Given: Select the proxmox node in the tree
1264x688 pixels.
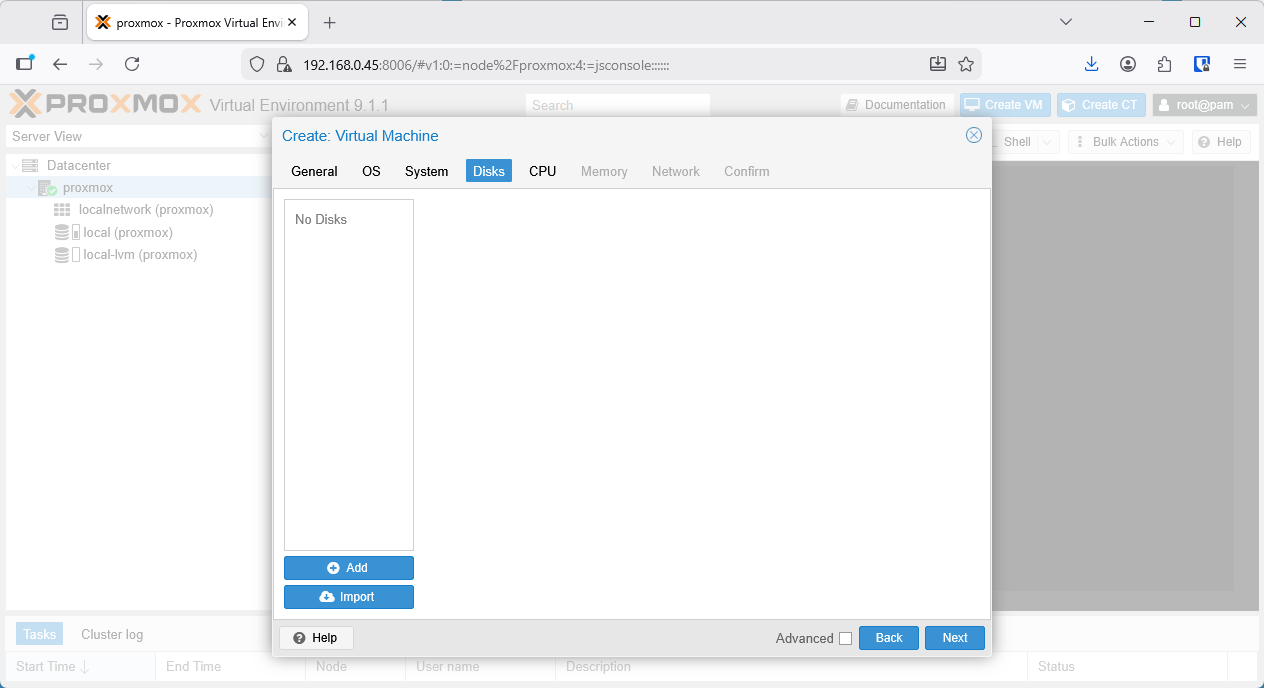Looking at the screenshot, I should 88,187.
